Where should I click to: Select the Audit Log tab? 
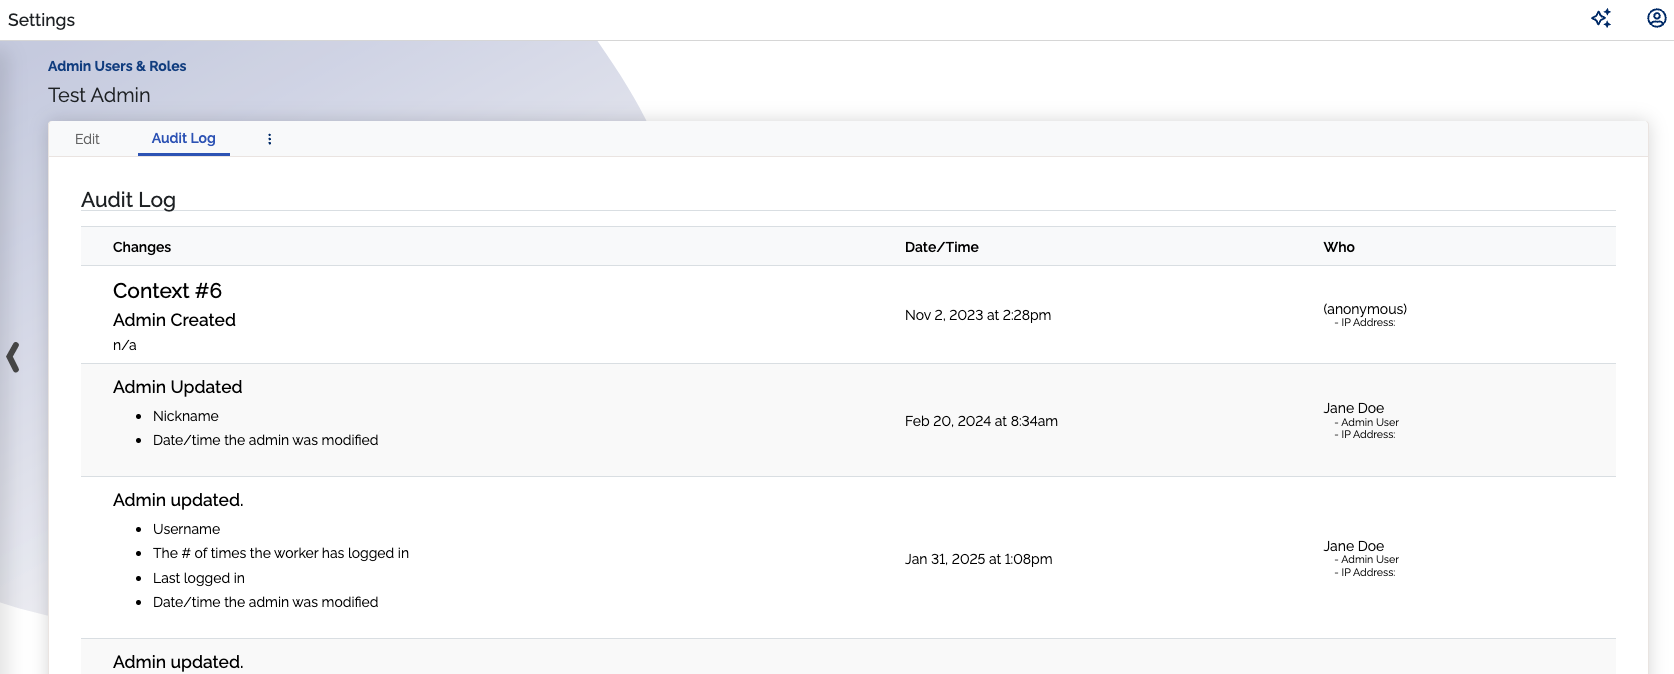click(183, 138)
